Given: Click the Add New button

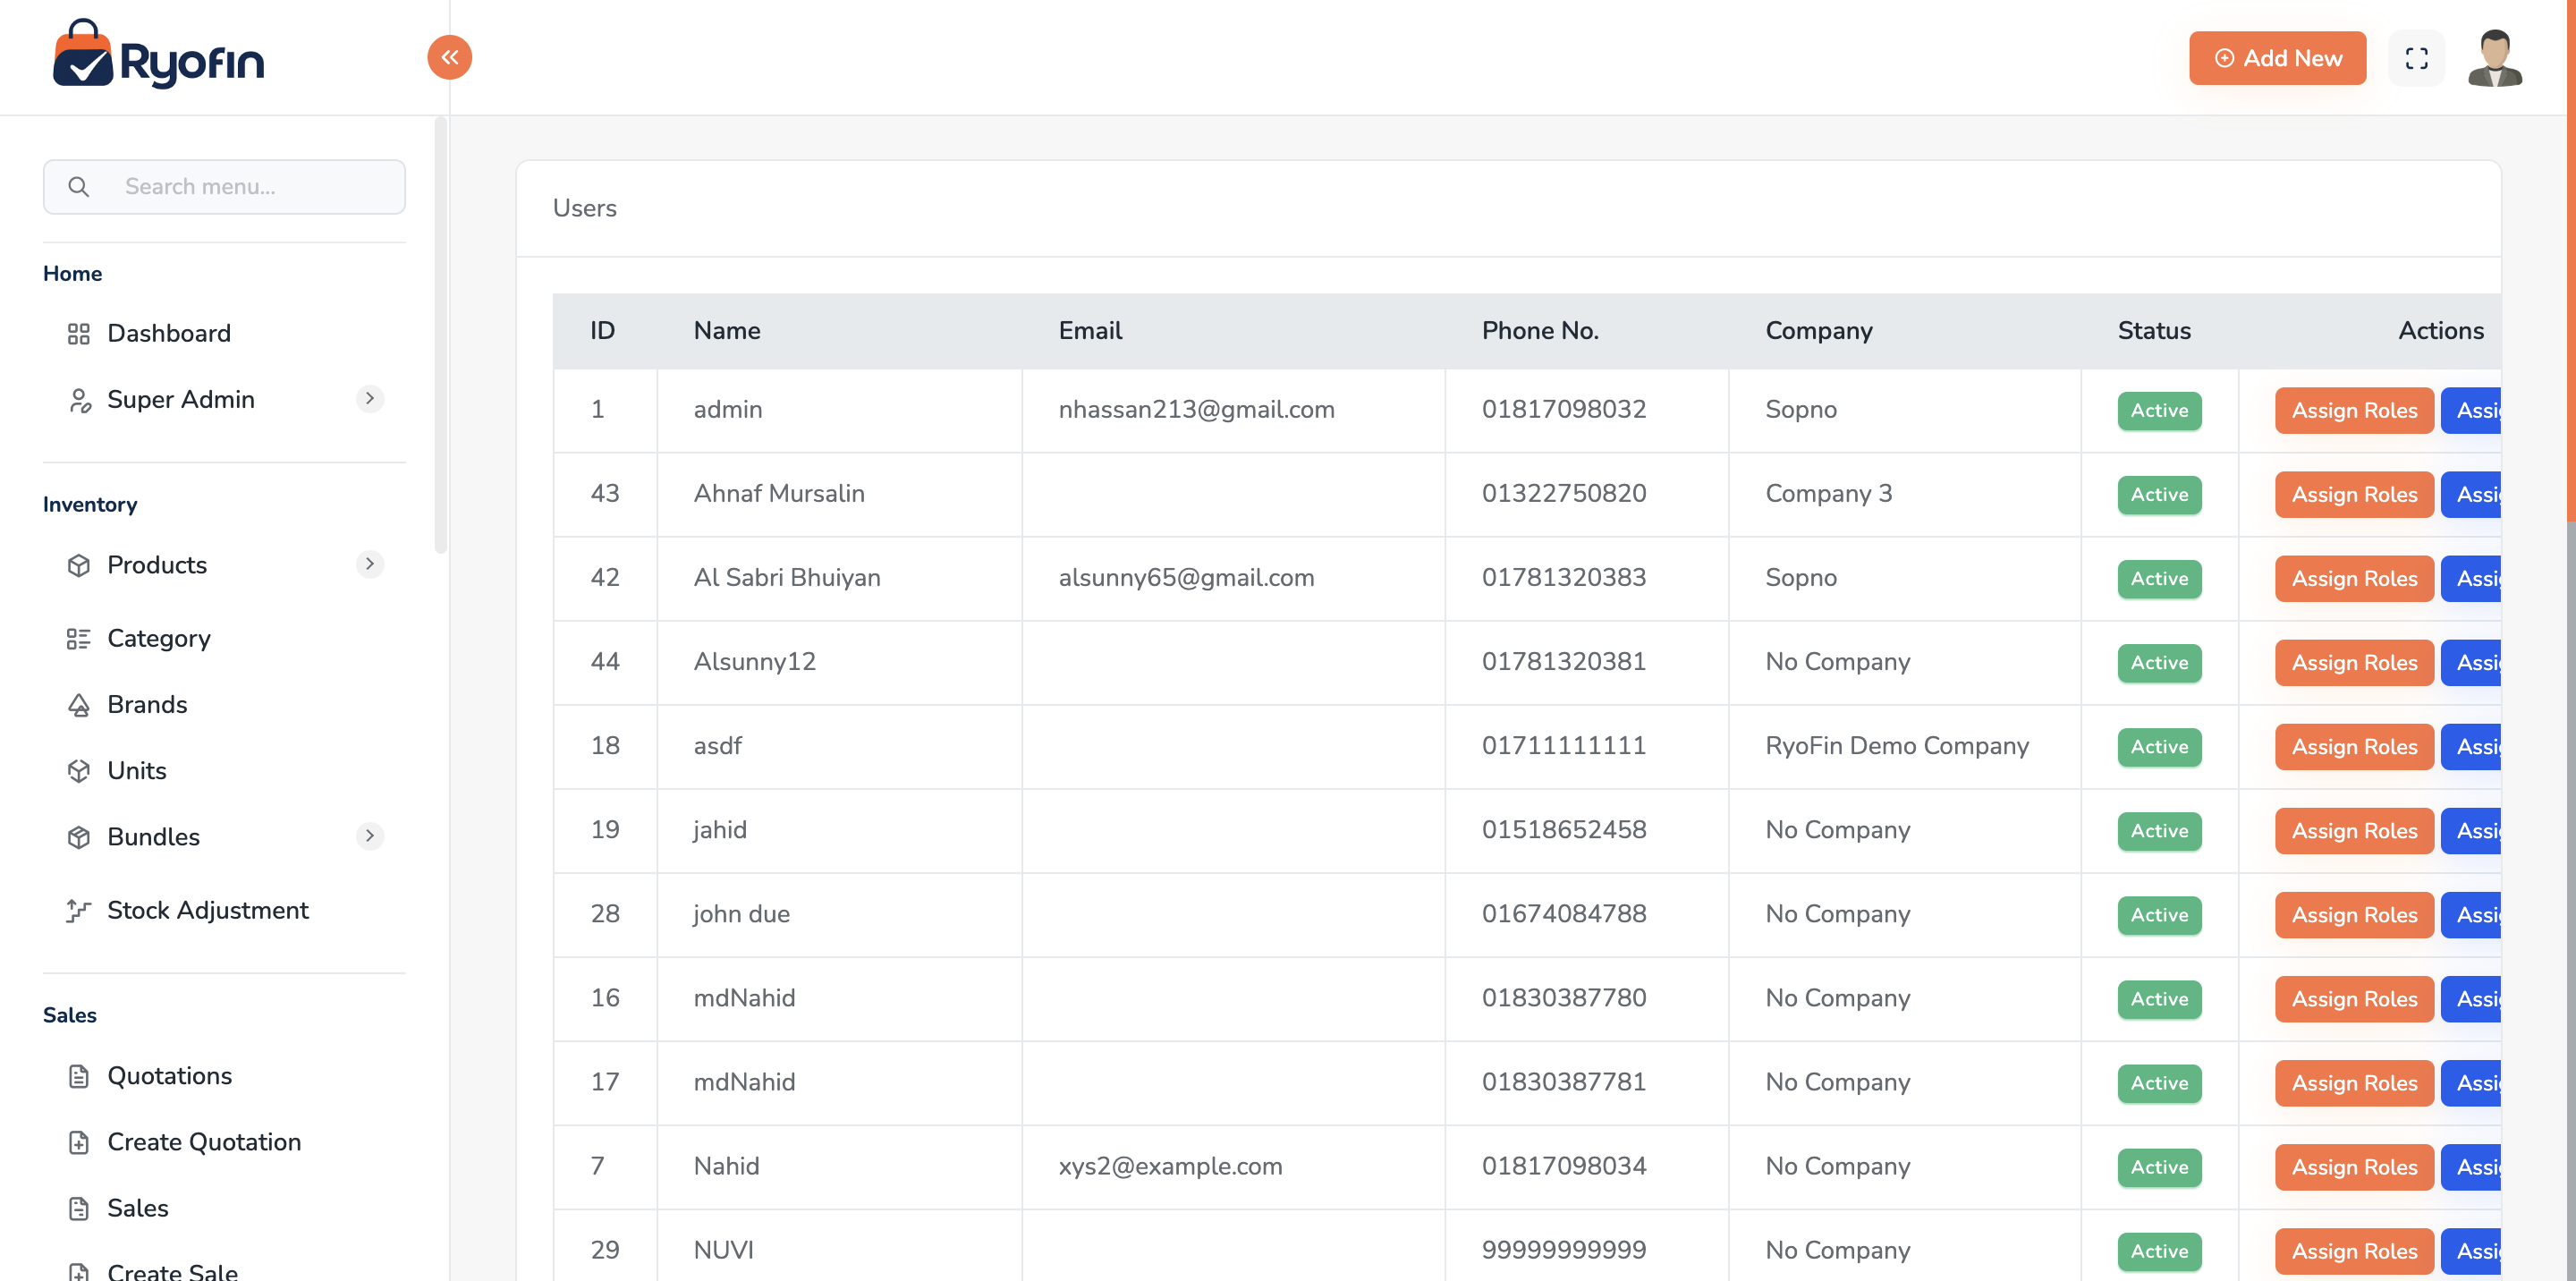Looking at the screenshot, I should [2277, 58].
